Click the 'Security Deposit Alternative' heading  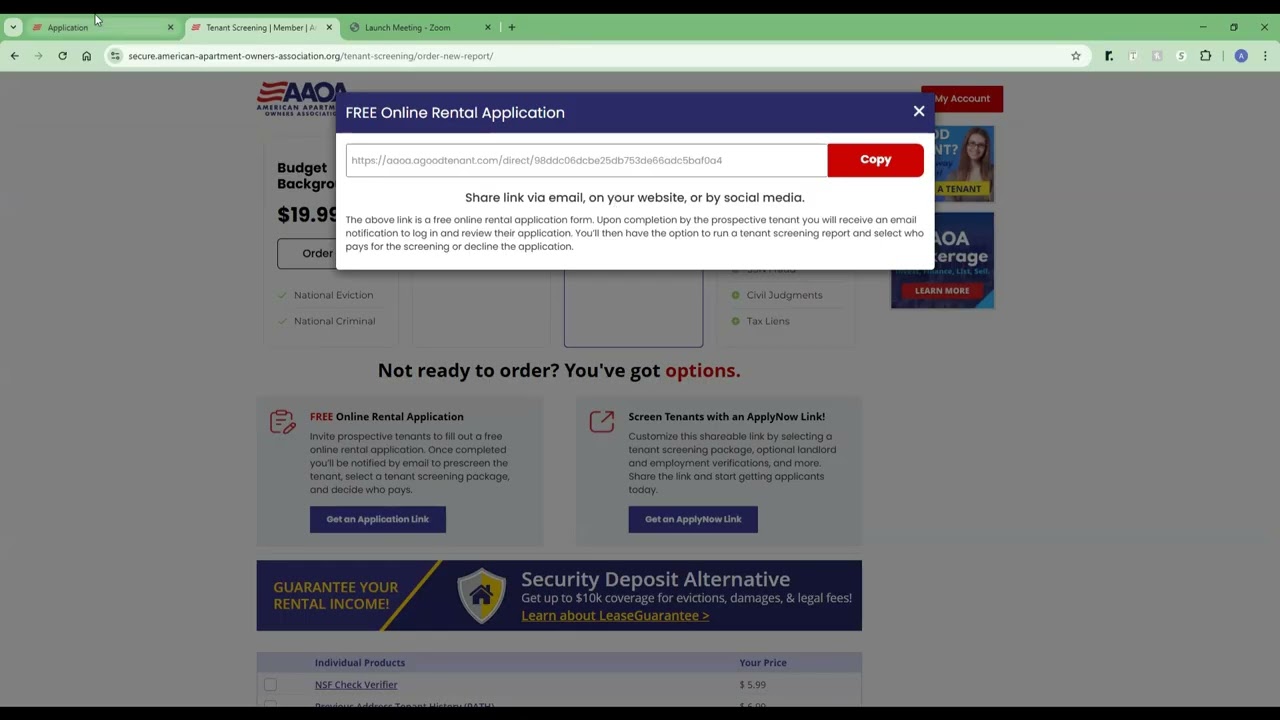click(x=655, y=579)
